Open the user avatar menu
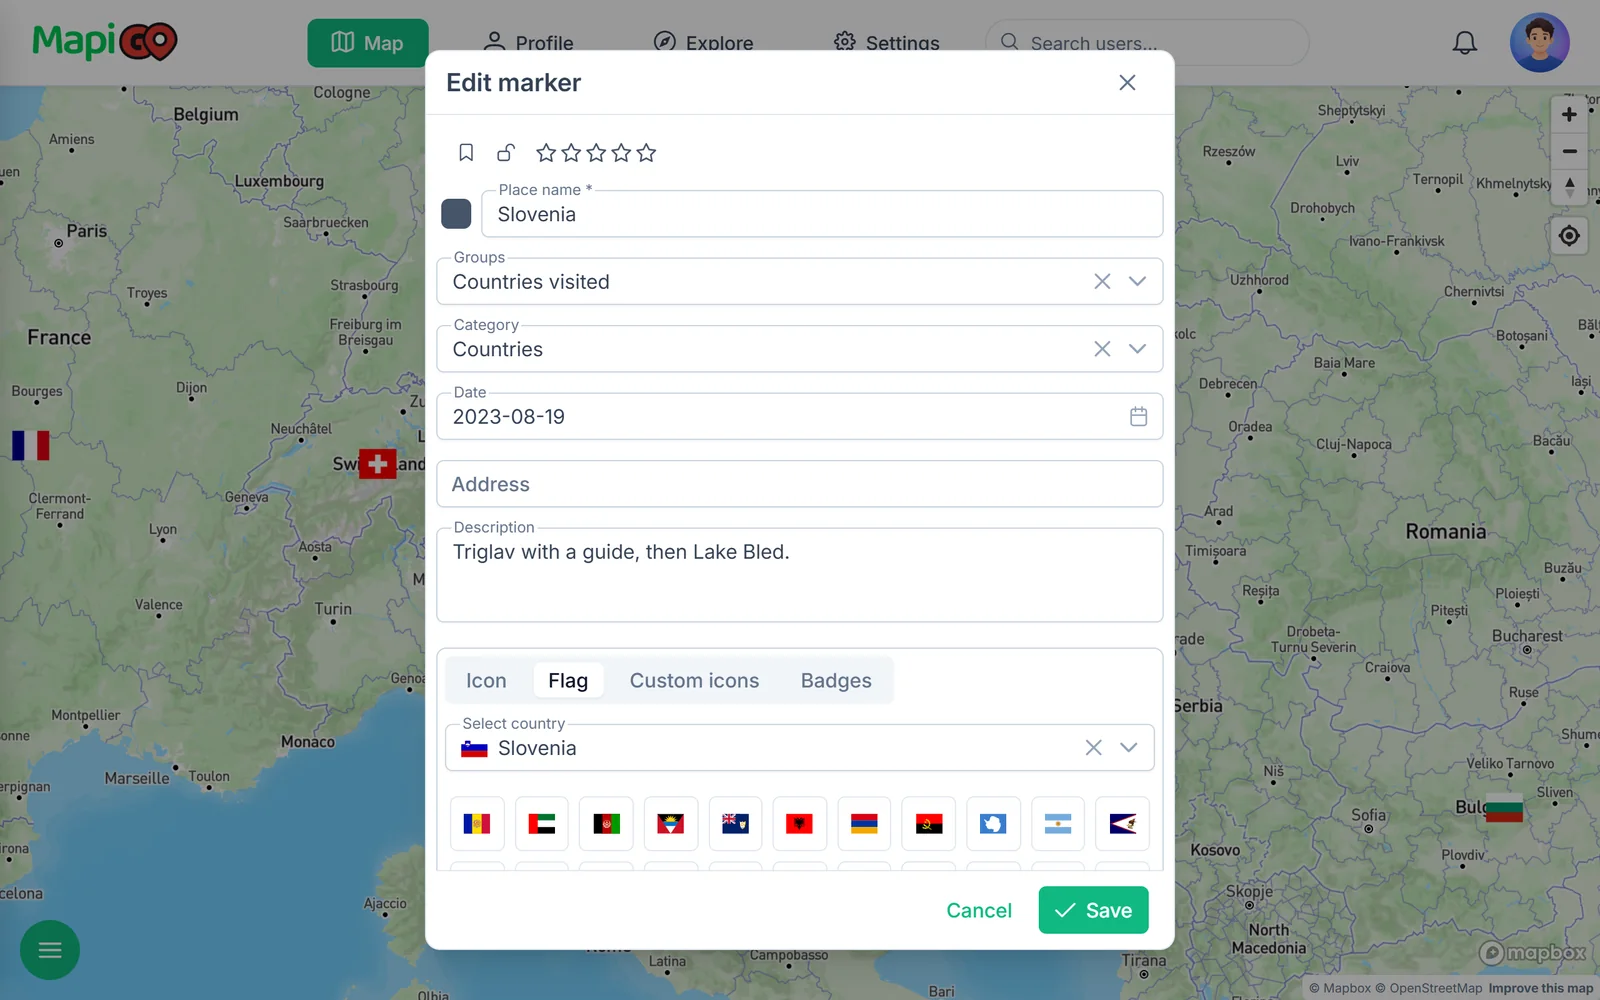Screen dimensions: 1600x1000 [1539, 43]
